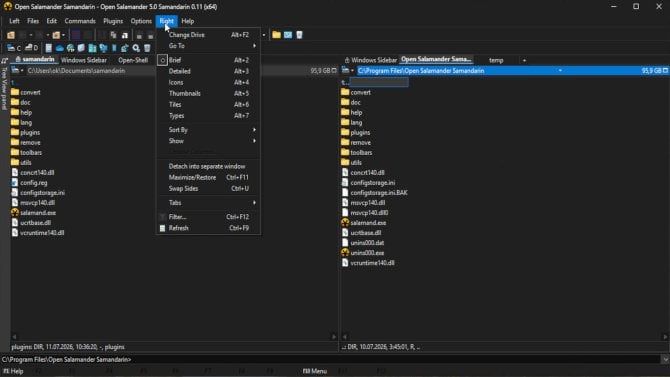Screen dimensions: 670x377
Task: Open Network globe icon in drive bar
Action: point(71,48)
